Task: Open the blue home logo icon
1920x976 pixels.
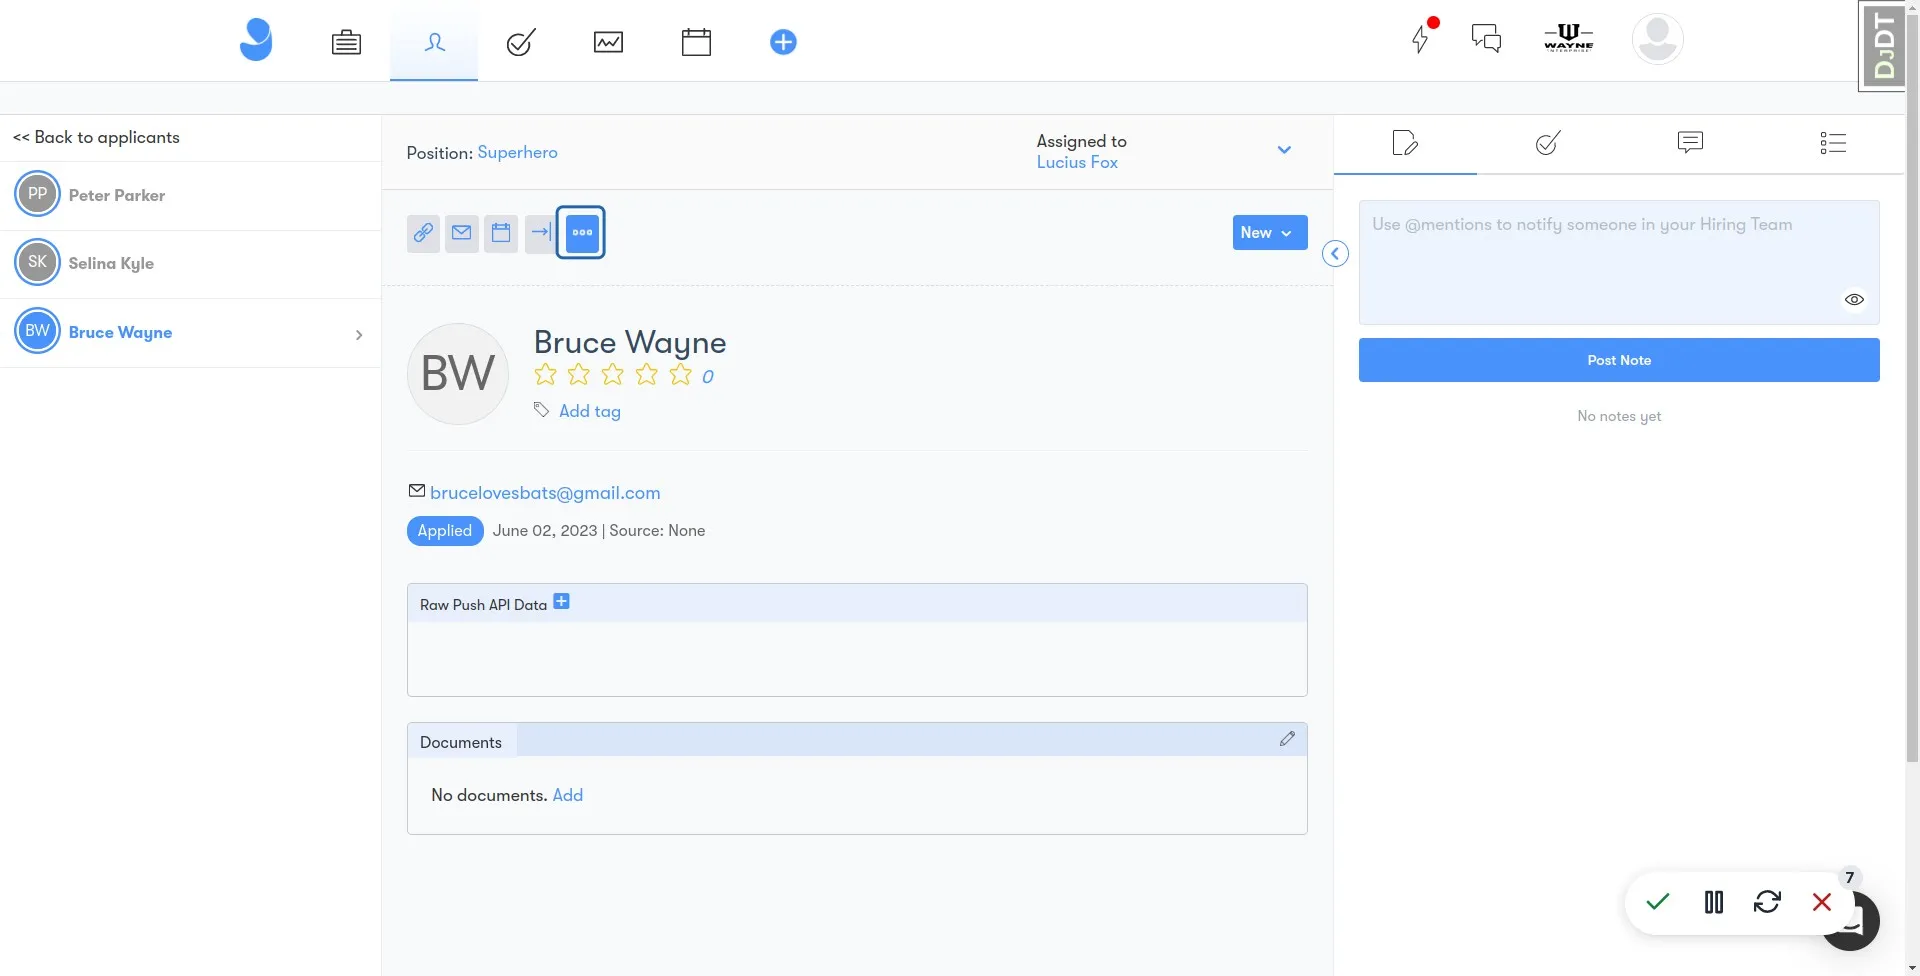Action: point(256,40)
